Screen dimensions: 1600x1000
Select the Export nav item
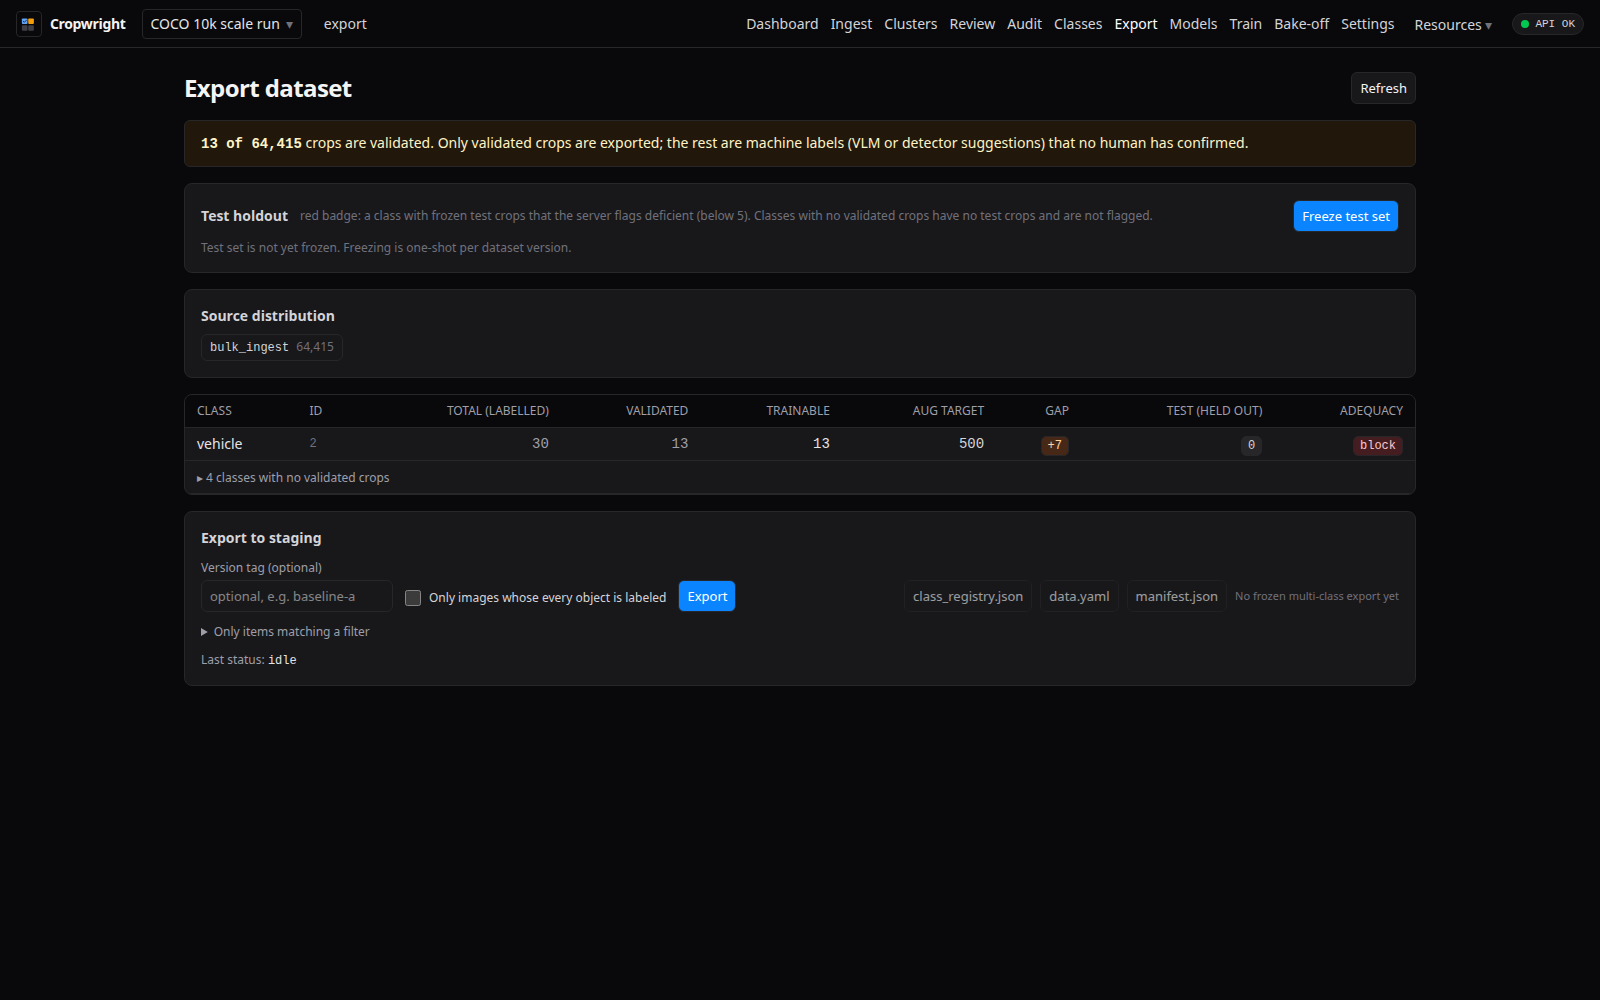(x=1136, y=24)
